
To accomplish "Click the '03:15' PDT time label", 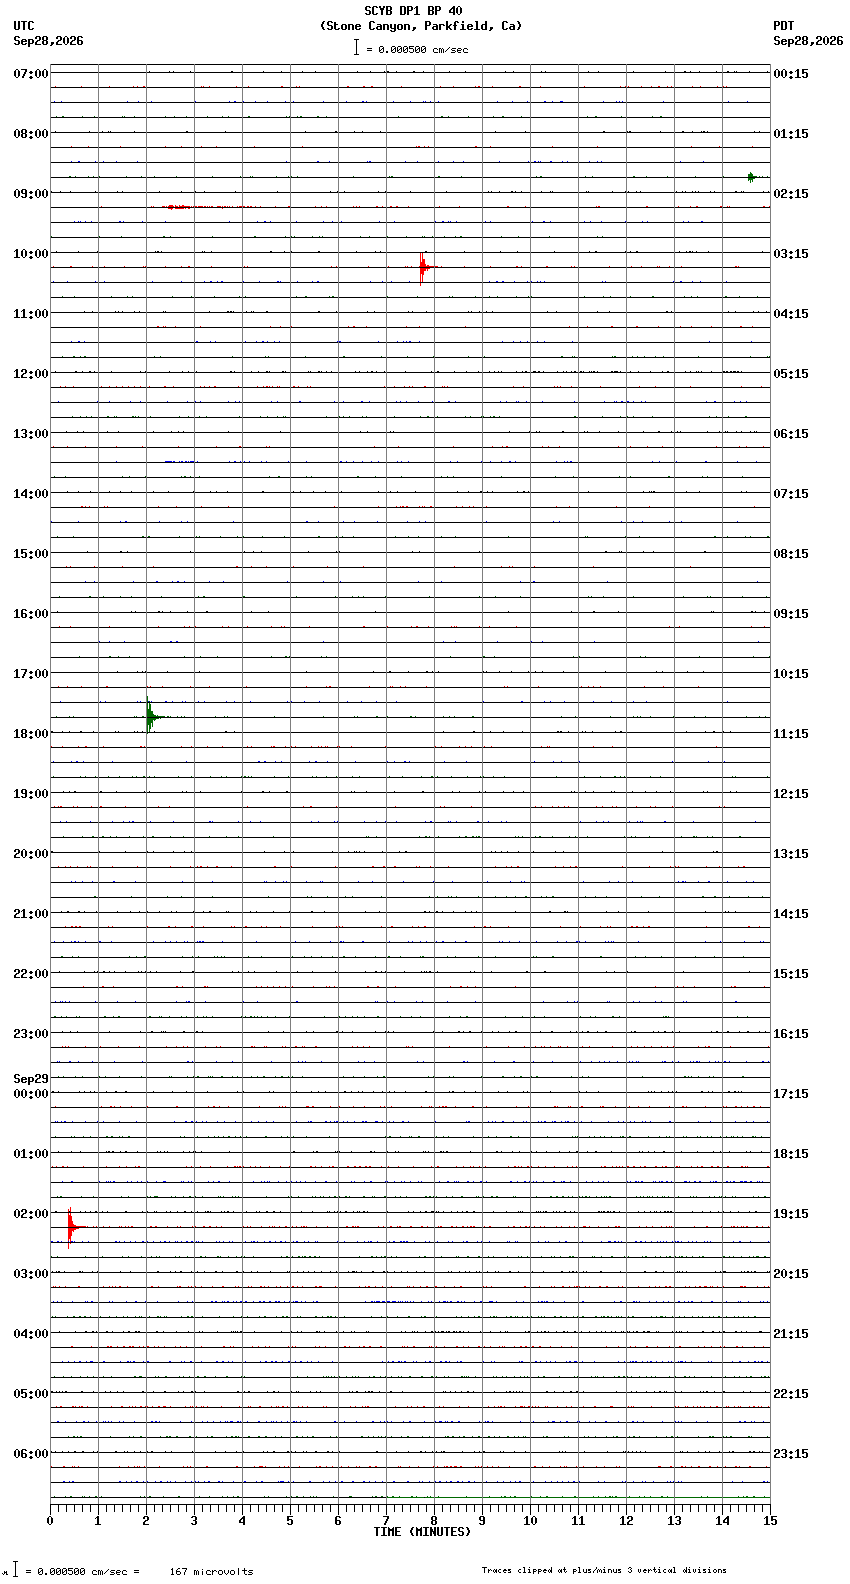I will click(x=791, y=254).
